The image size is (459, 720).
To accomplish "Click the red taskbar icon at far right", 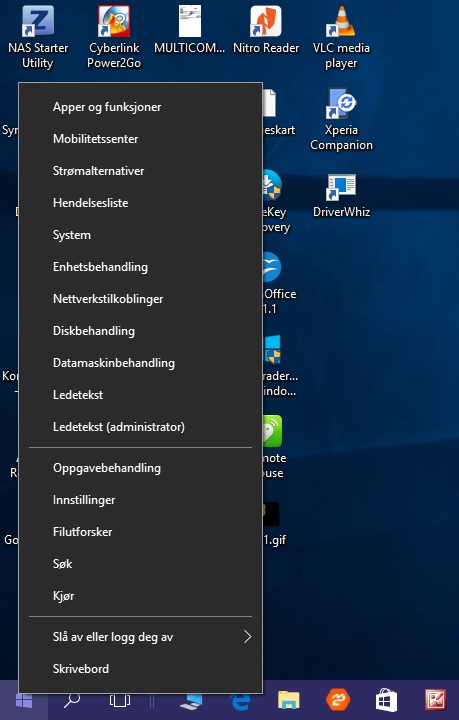I will click(x=435, y=701).
